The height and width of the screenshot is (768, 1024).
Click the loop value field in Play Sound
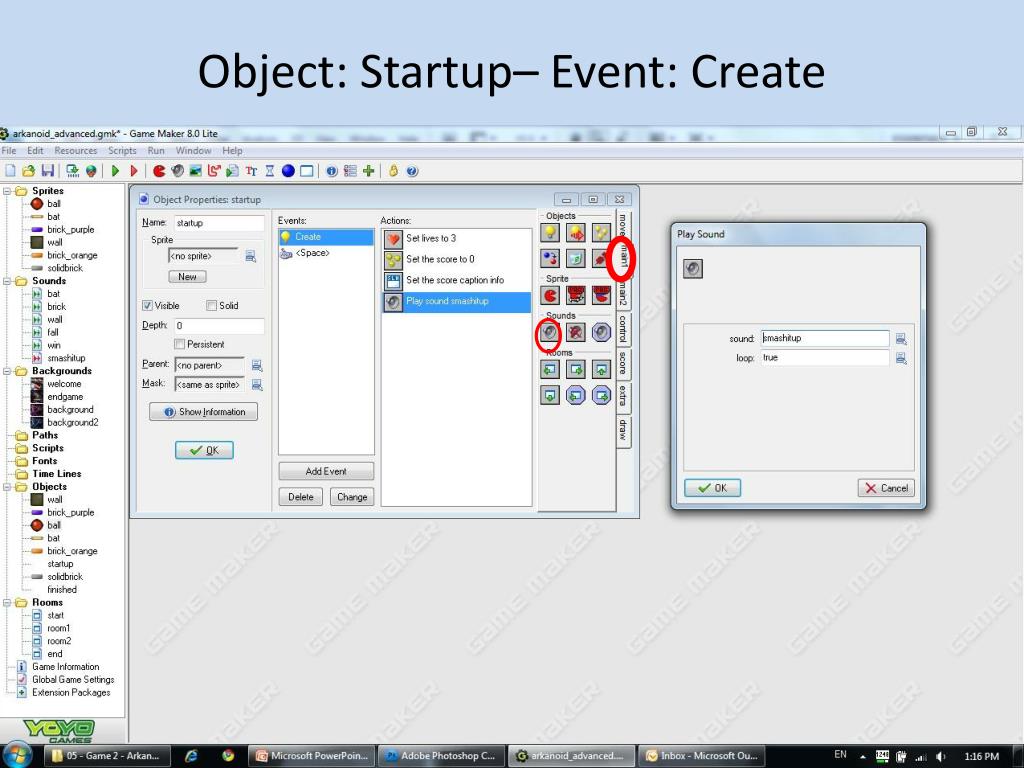[825, 358]
